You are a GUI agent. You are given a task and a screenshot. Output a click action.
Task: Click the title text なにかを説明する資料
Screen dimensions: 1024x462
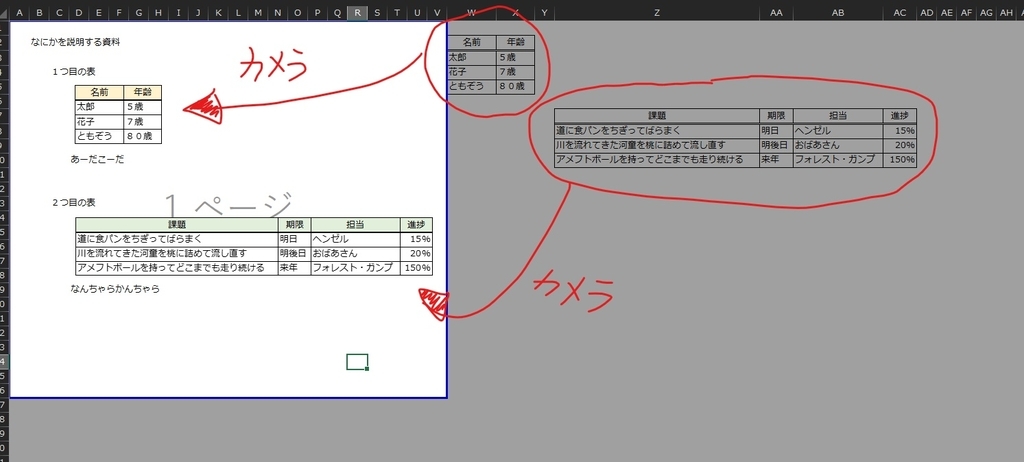pos(75,42)
